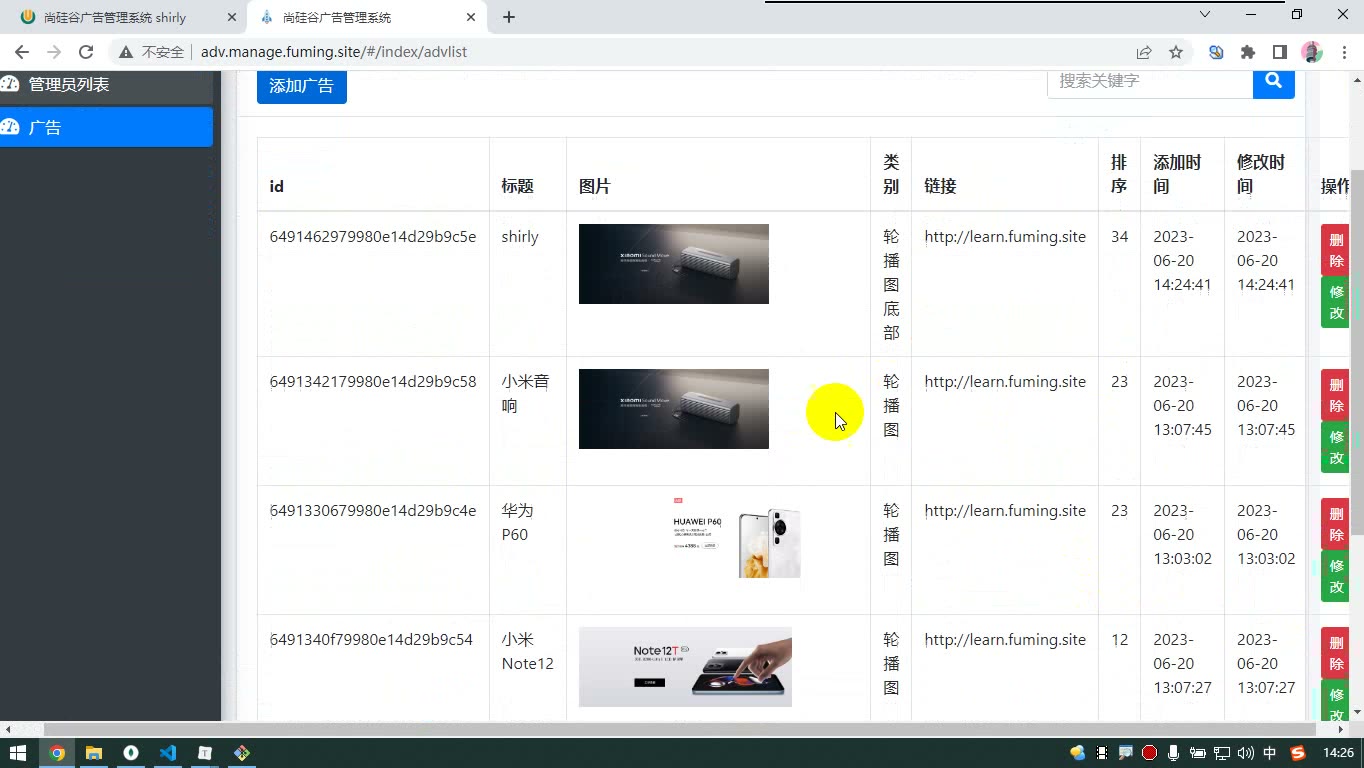Open File Explorer from the taskbar
1364x768 pixels.
94,753
